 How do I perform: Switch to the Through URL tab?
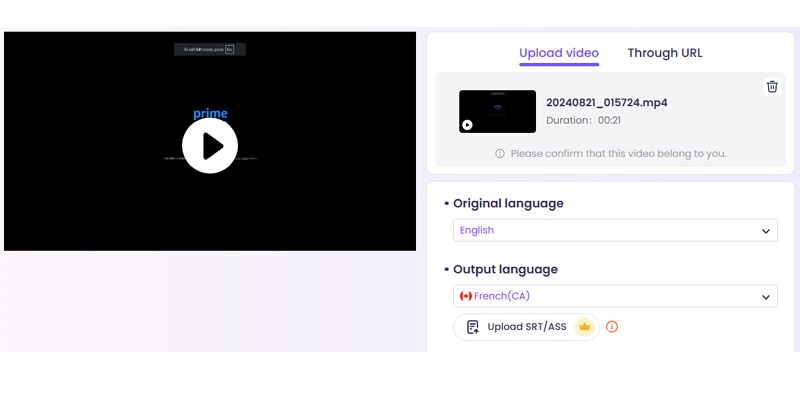point(665,53)
